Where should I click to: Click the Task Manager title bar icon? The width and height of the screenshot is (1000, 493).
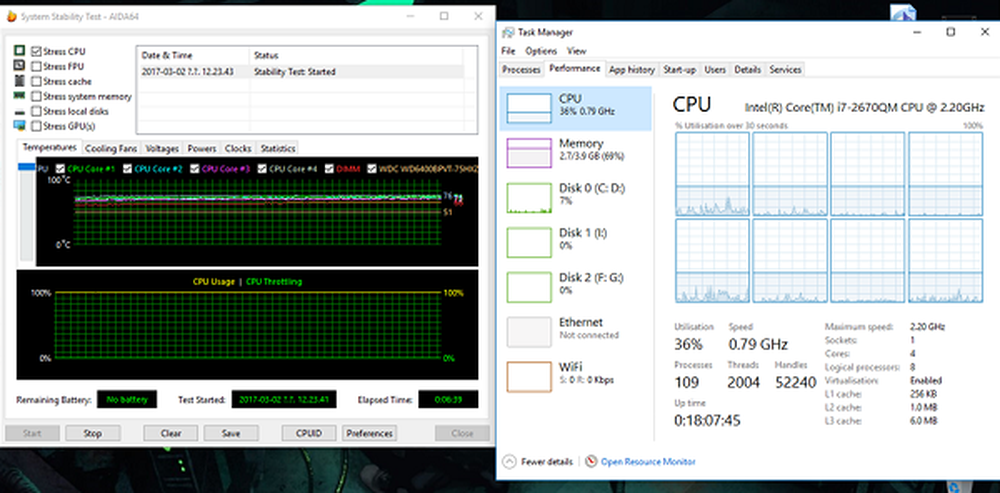[508, 33]
